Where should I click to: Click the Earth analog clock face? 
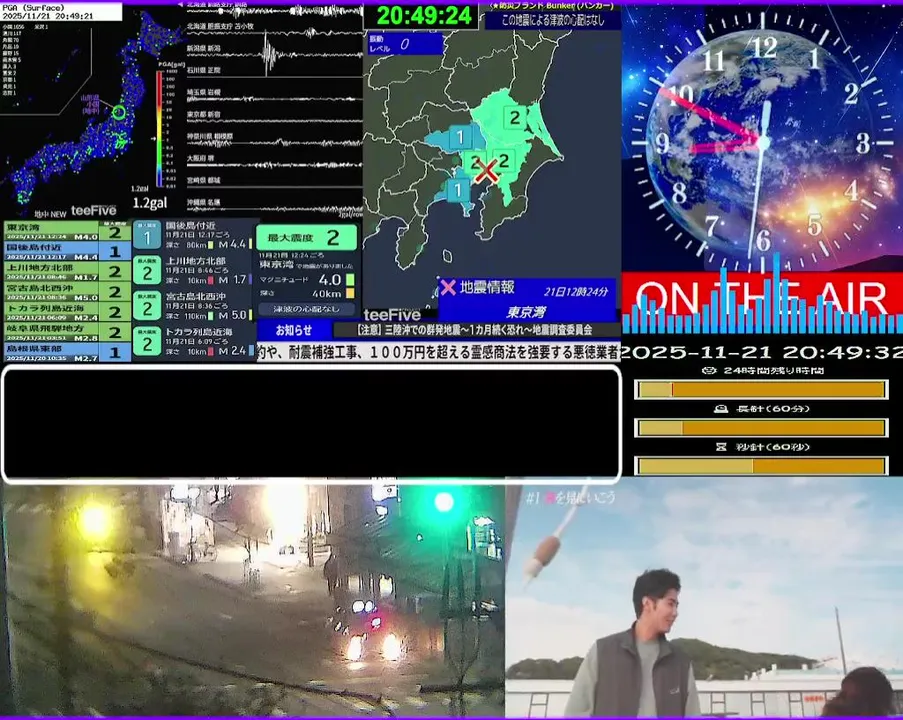pyautogui.click(x=762, y=142)
